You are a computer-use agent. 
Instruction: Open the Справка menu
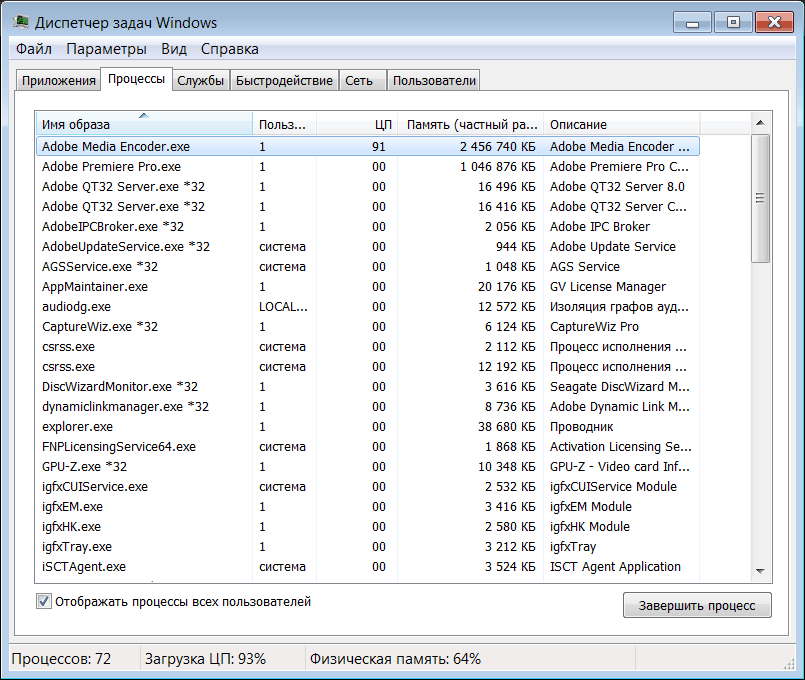[x=229, y=49]
